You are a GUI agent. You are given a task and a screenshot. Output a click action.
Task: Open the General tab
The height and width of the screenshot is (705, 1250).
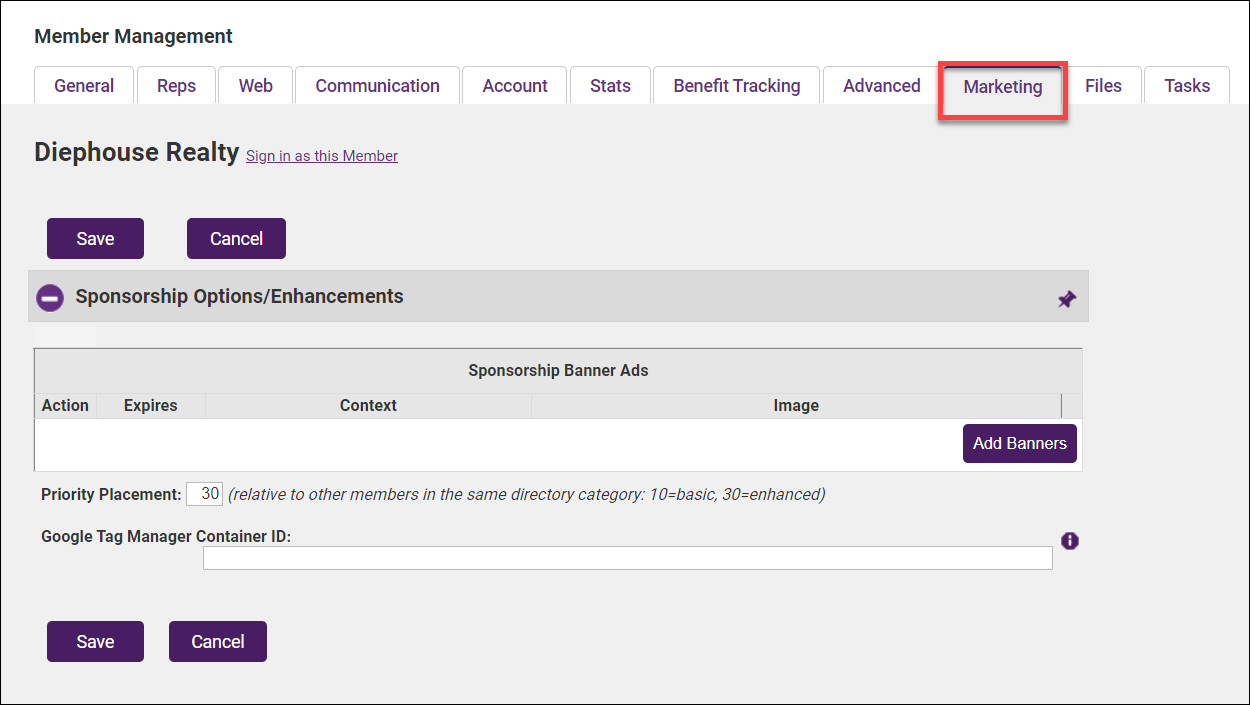(84, 86)
